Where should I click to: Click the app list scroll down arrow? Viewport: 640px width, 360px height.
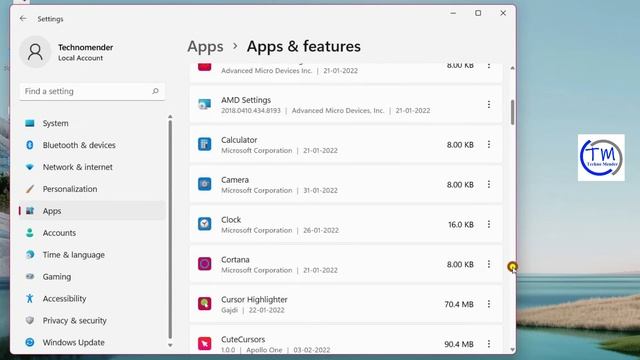512,349
